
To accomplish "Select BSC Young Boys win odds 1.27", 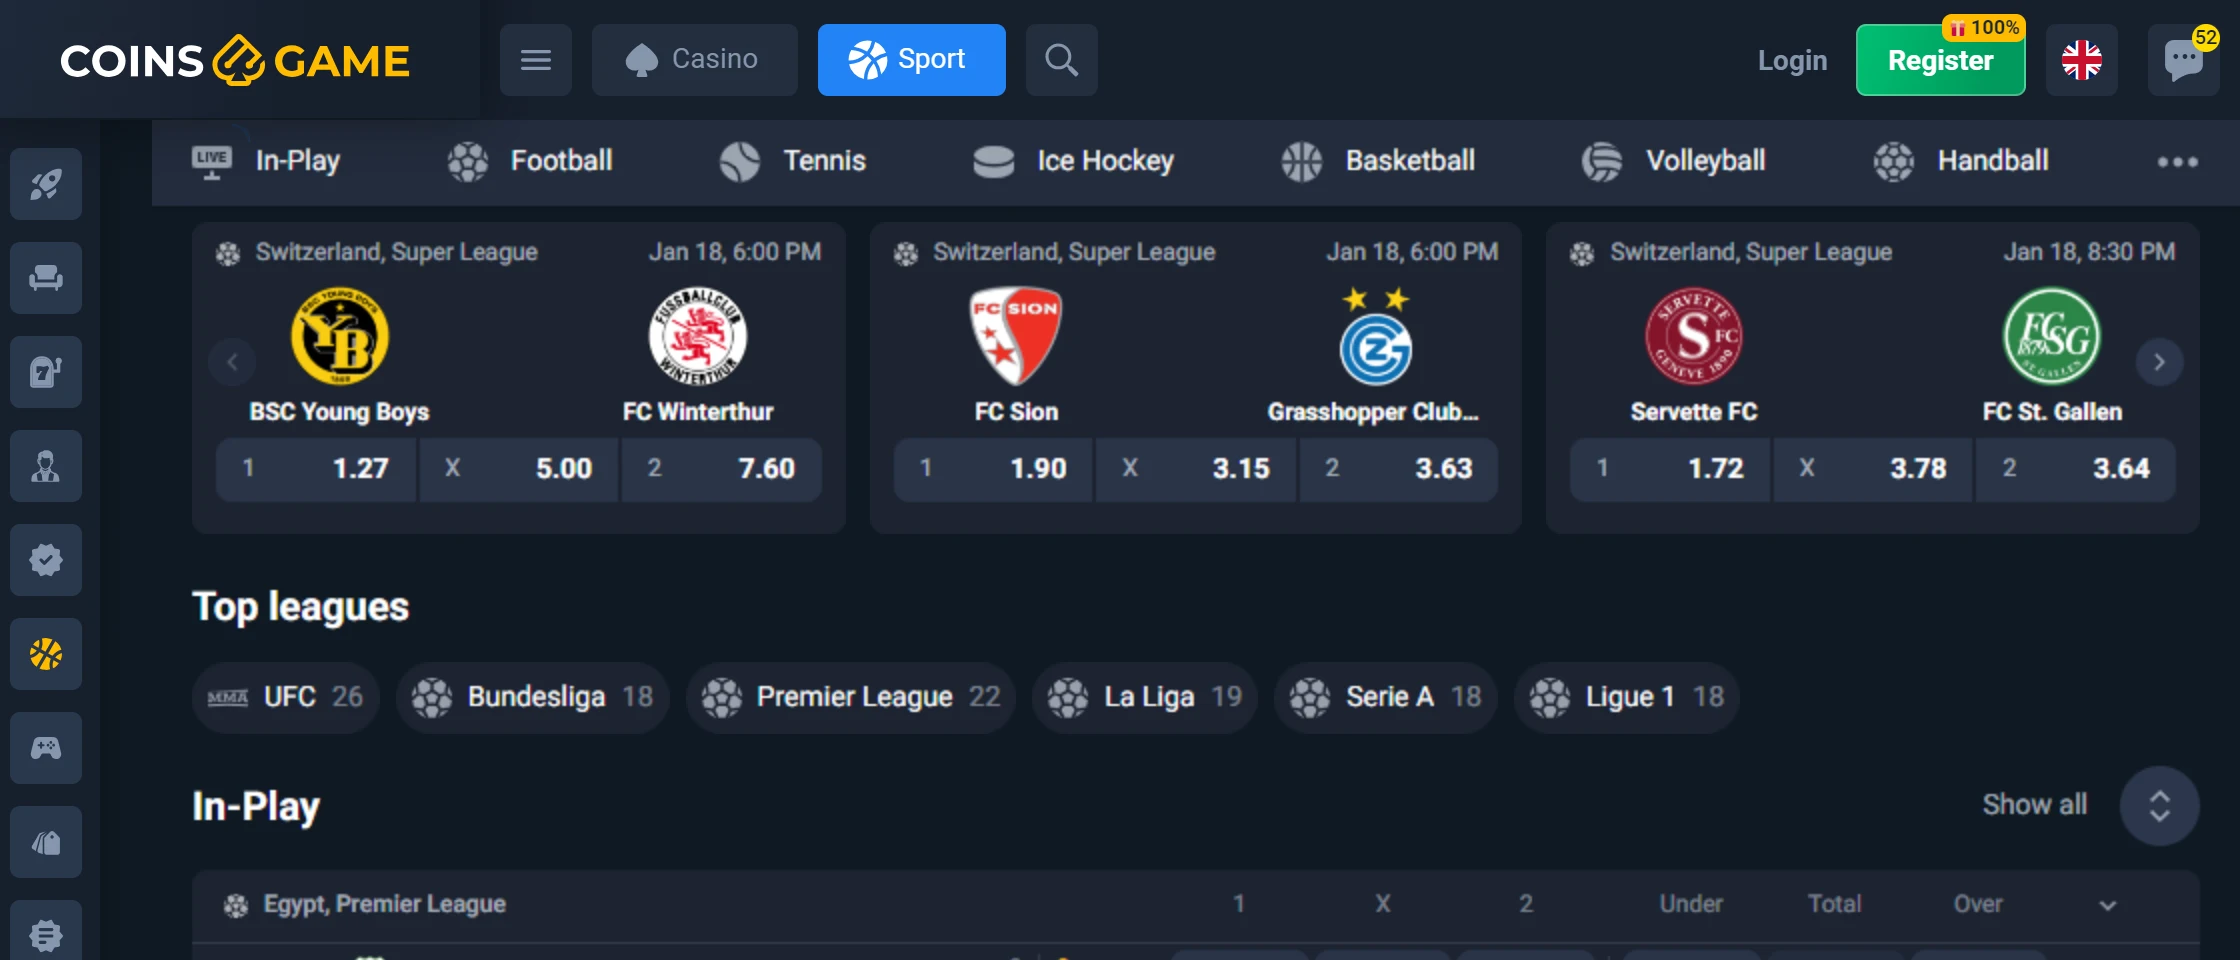I will [x=316, y=469].
